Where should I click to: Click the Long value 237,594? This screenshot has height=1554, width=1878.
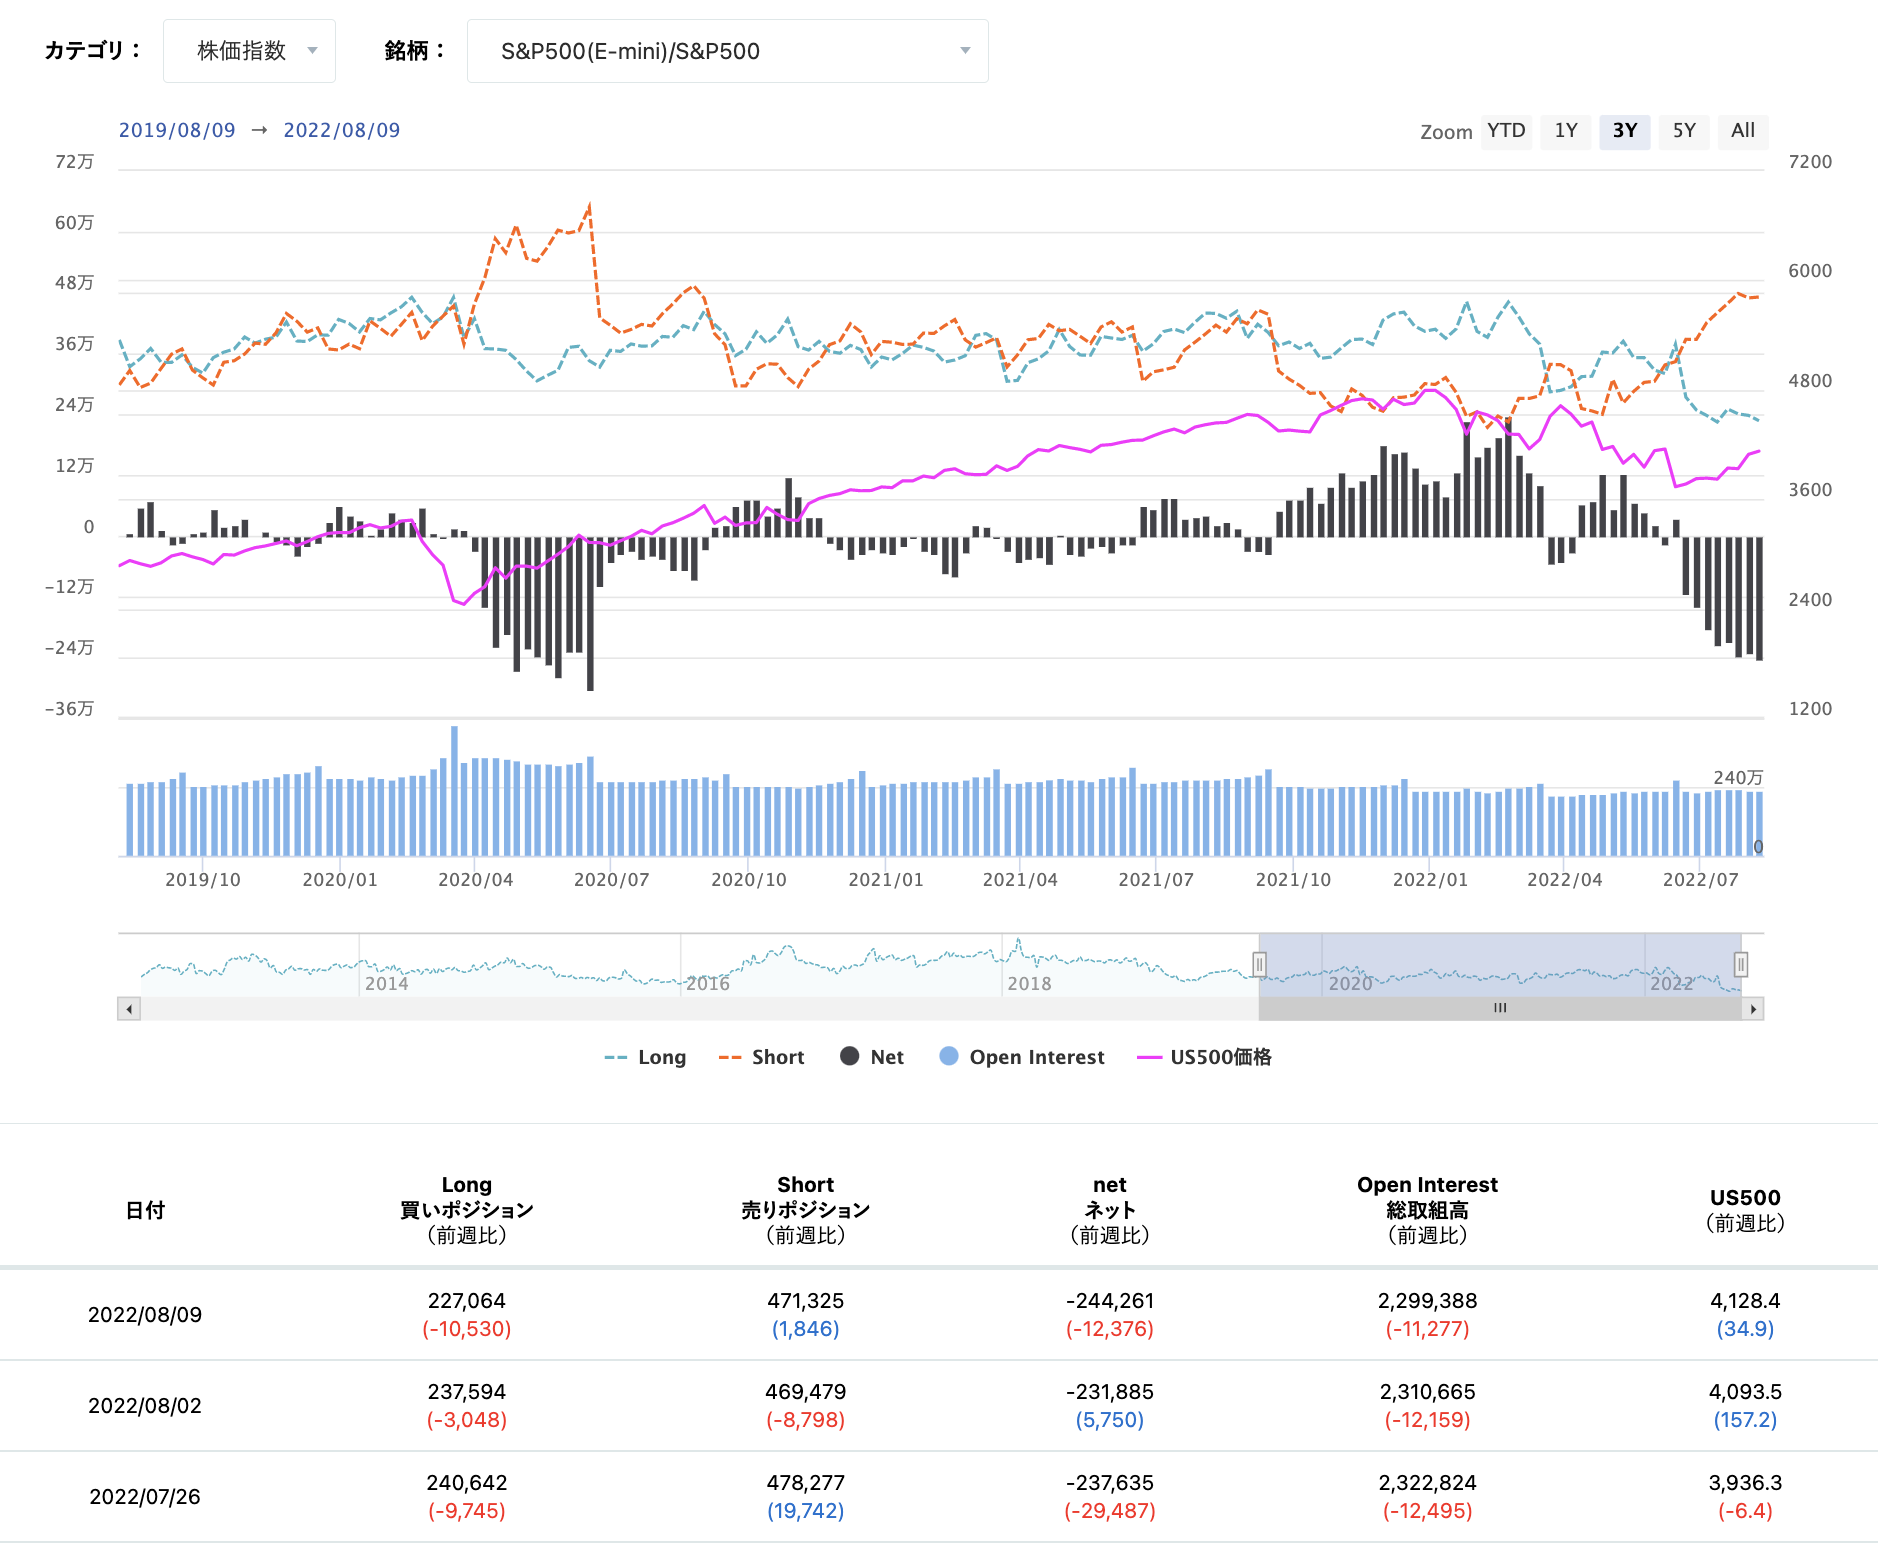click(x=467, y=1392)
